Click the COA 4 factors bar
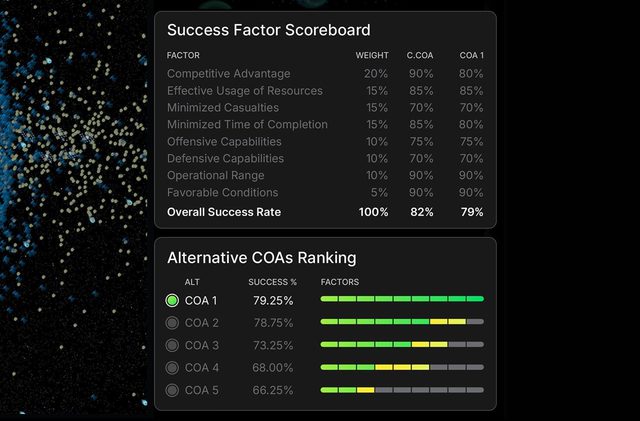This screenshot has height=421, width=640. coord(401,367)
